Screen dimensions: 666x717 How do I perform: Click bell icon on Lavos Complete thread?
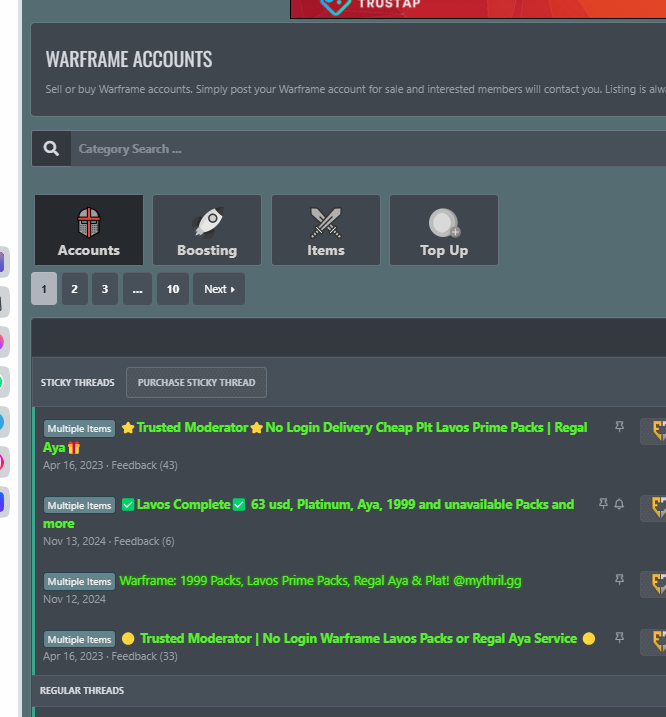[619, 504]
